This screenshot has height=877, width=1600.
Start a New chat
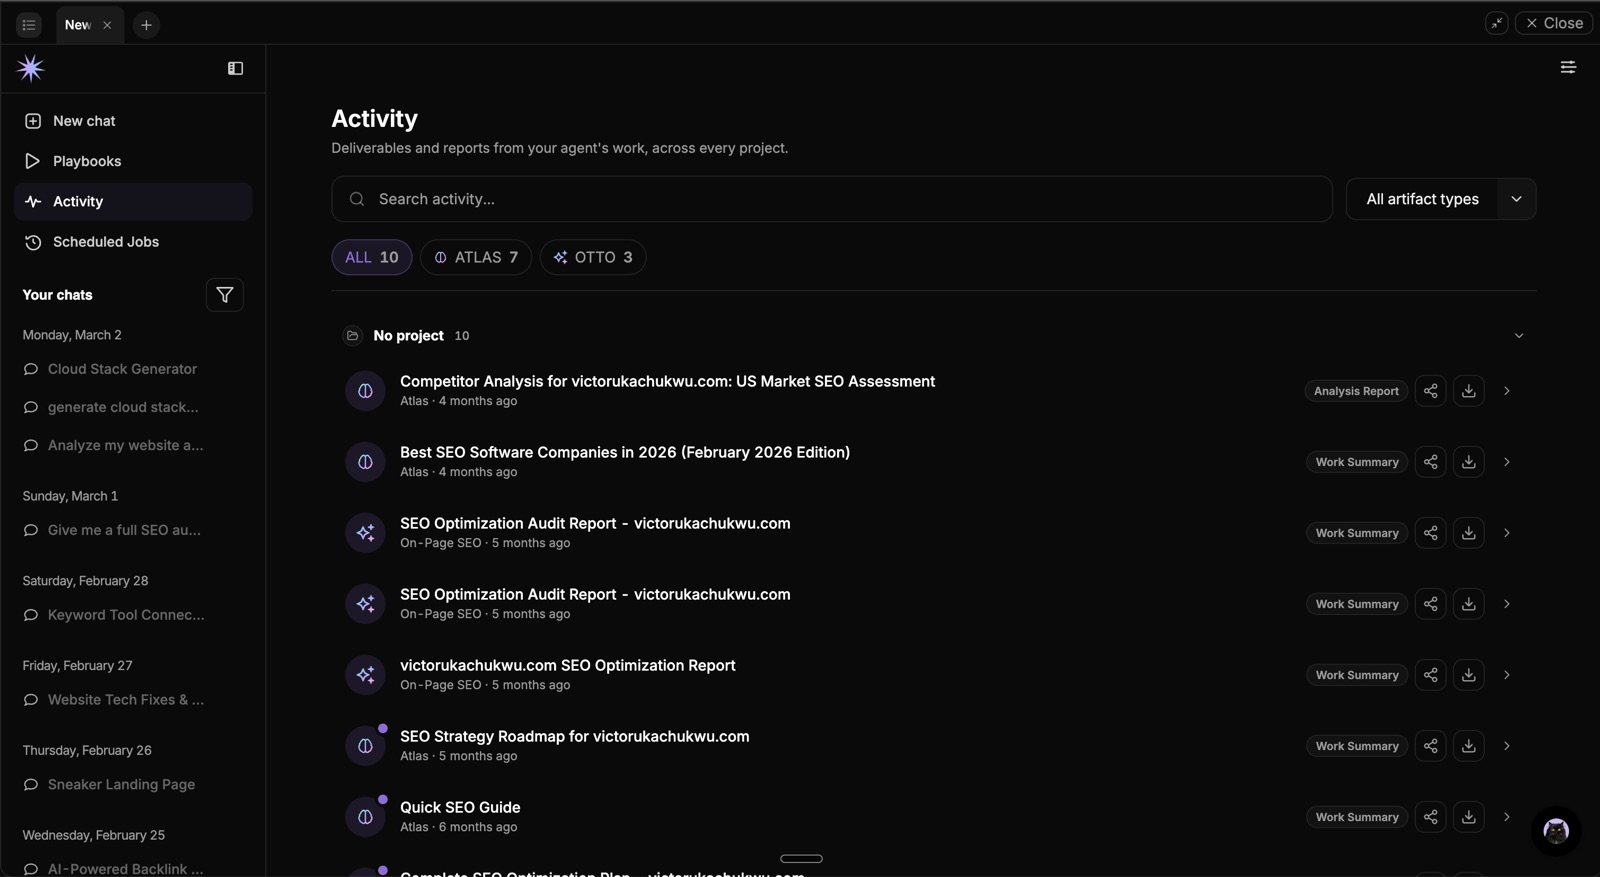133,121
